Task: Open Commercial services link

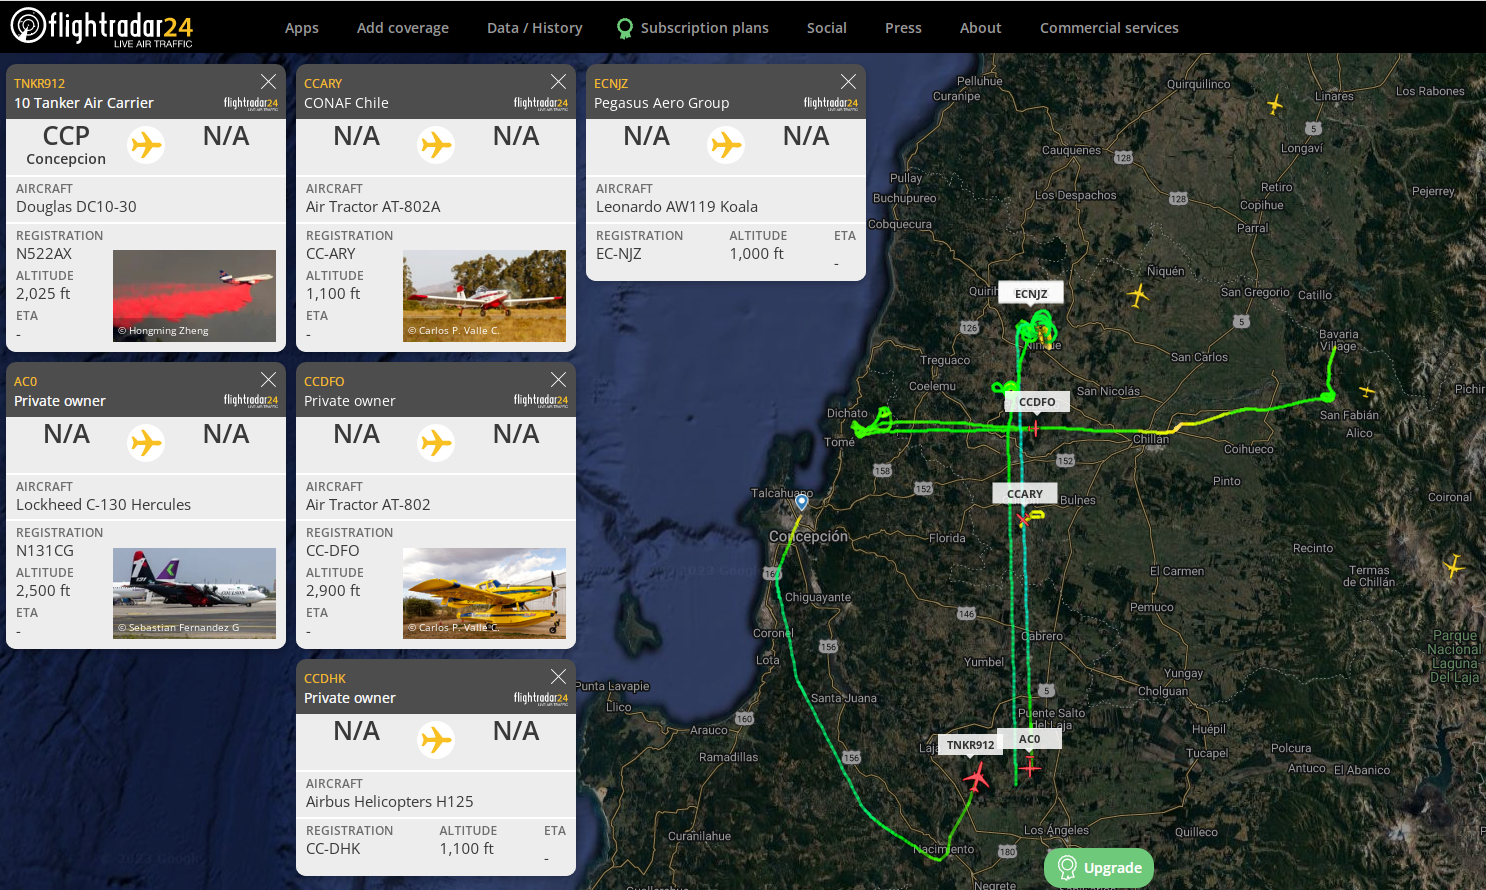Action: tap(1109, 28)
